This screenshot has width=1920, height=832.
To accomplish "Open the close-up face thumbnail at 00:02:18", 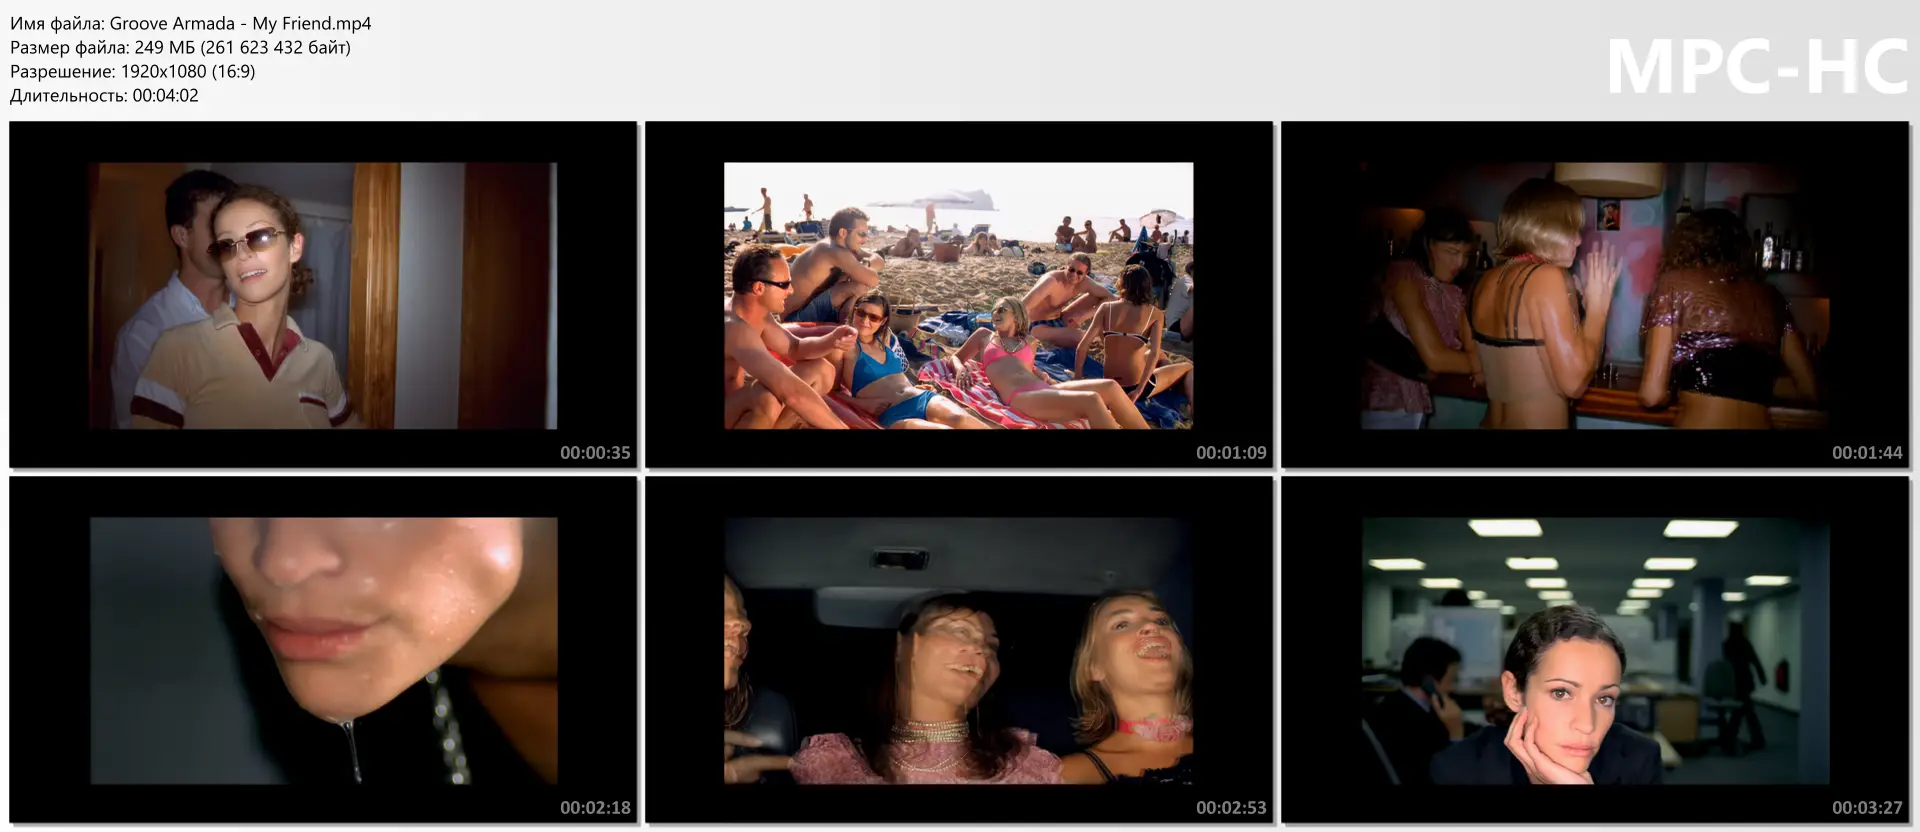I will coord(323,650).
